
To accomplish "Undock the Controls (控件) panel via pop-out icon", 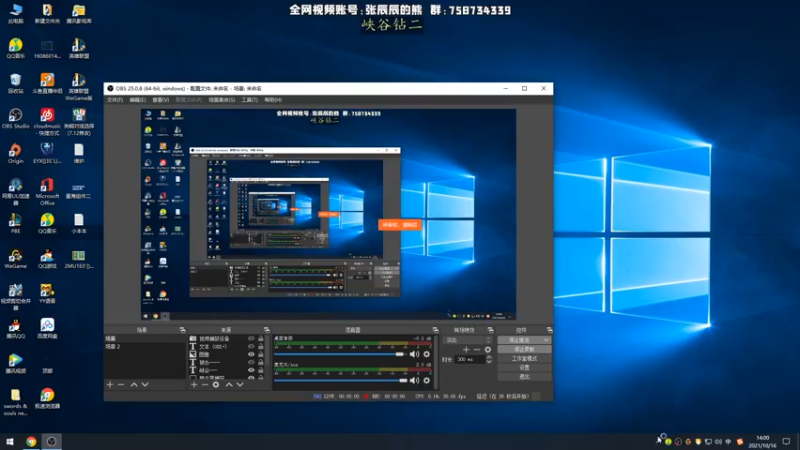I will [549, 330].
